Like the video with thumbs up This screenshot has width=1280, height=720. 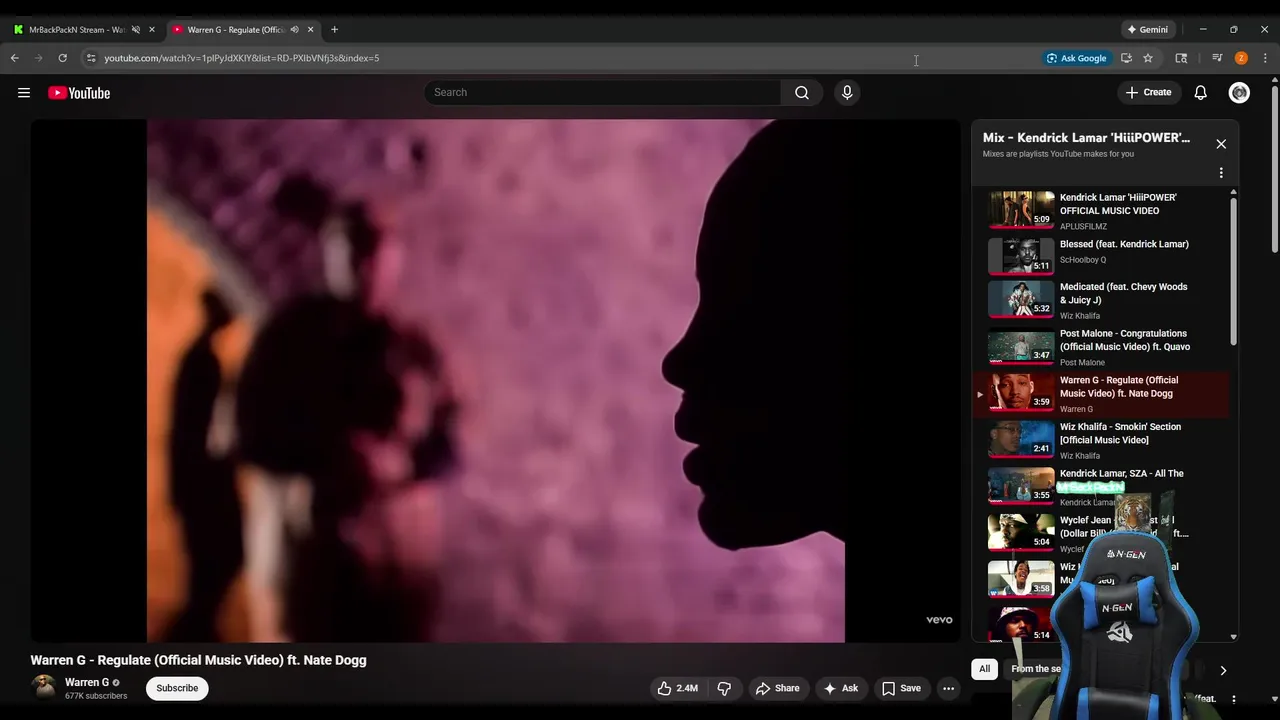(677, 688)
